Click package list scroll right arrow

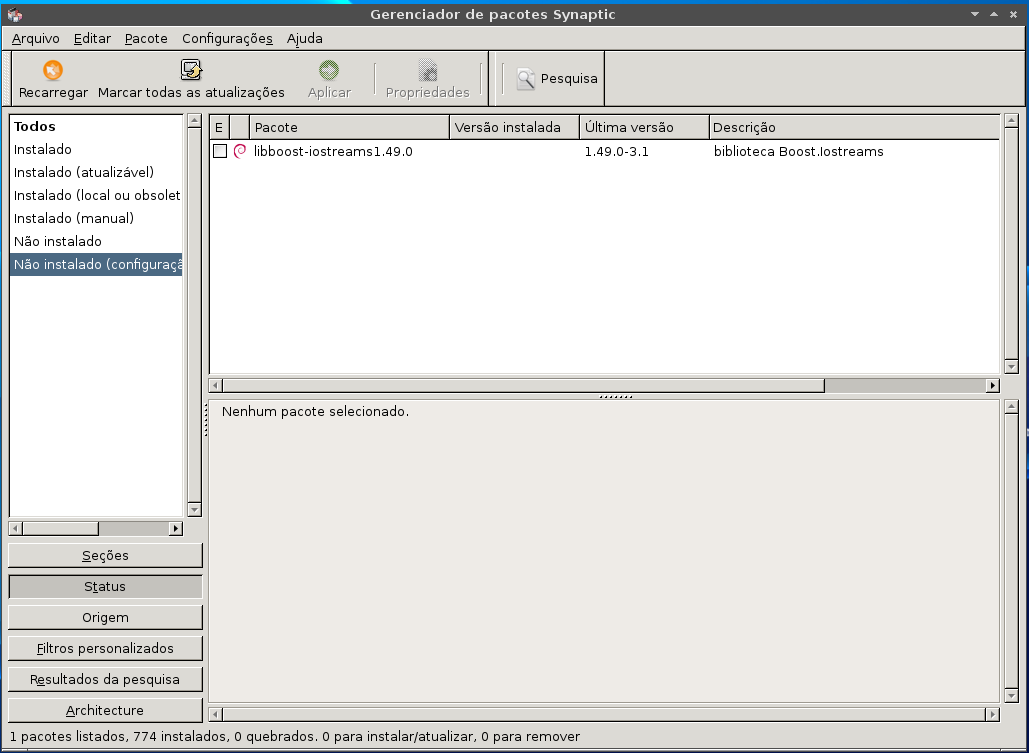(992, 385)
